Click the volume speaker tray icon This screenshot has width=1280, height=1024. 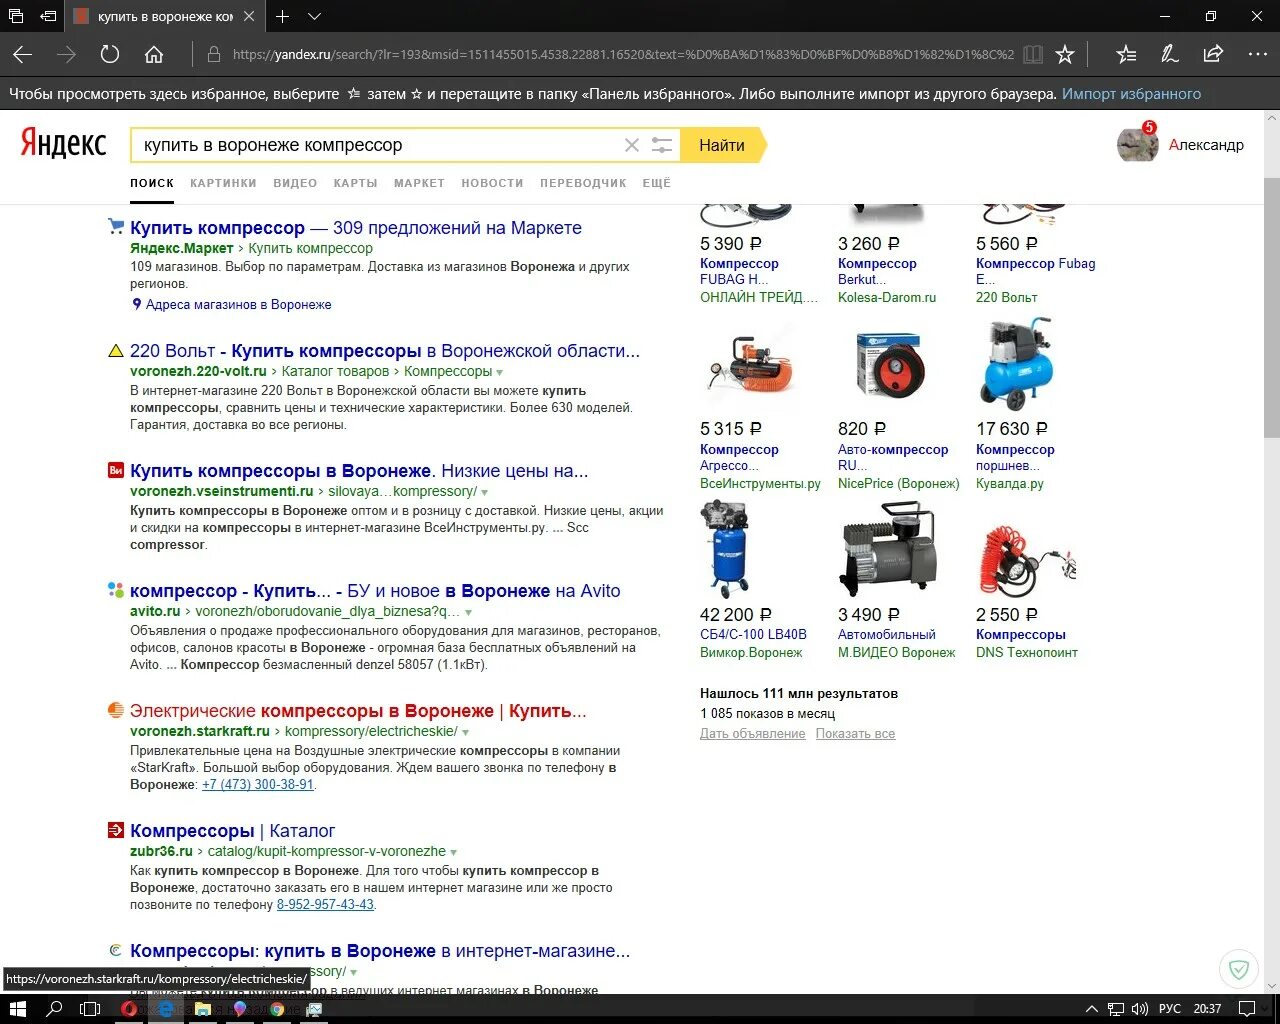pyautogui.click(x=1140, y=1009)
